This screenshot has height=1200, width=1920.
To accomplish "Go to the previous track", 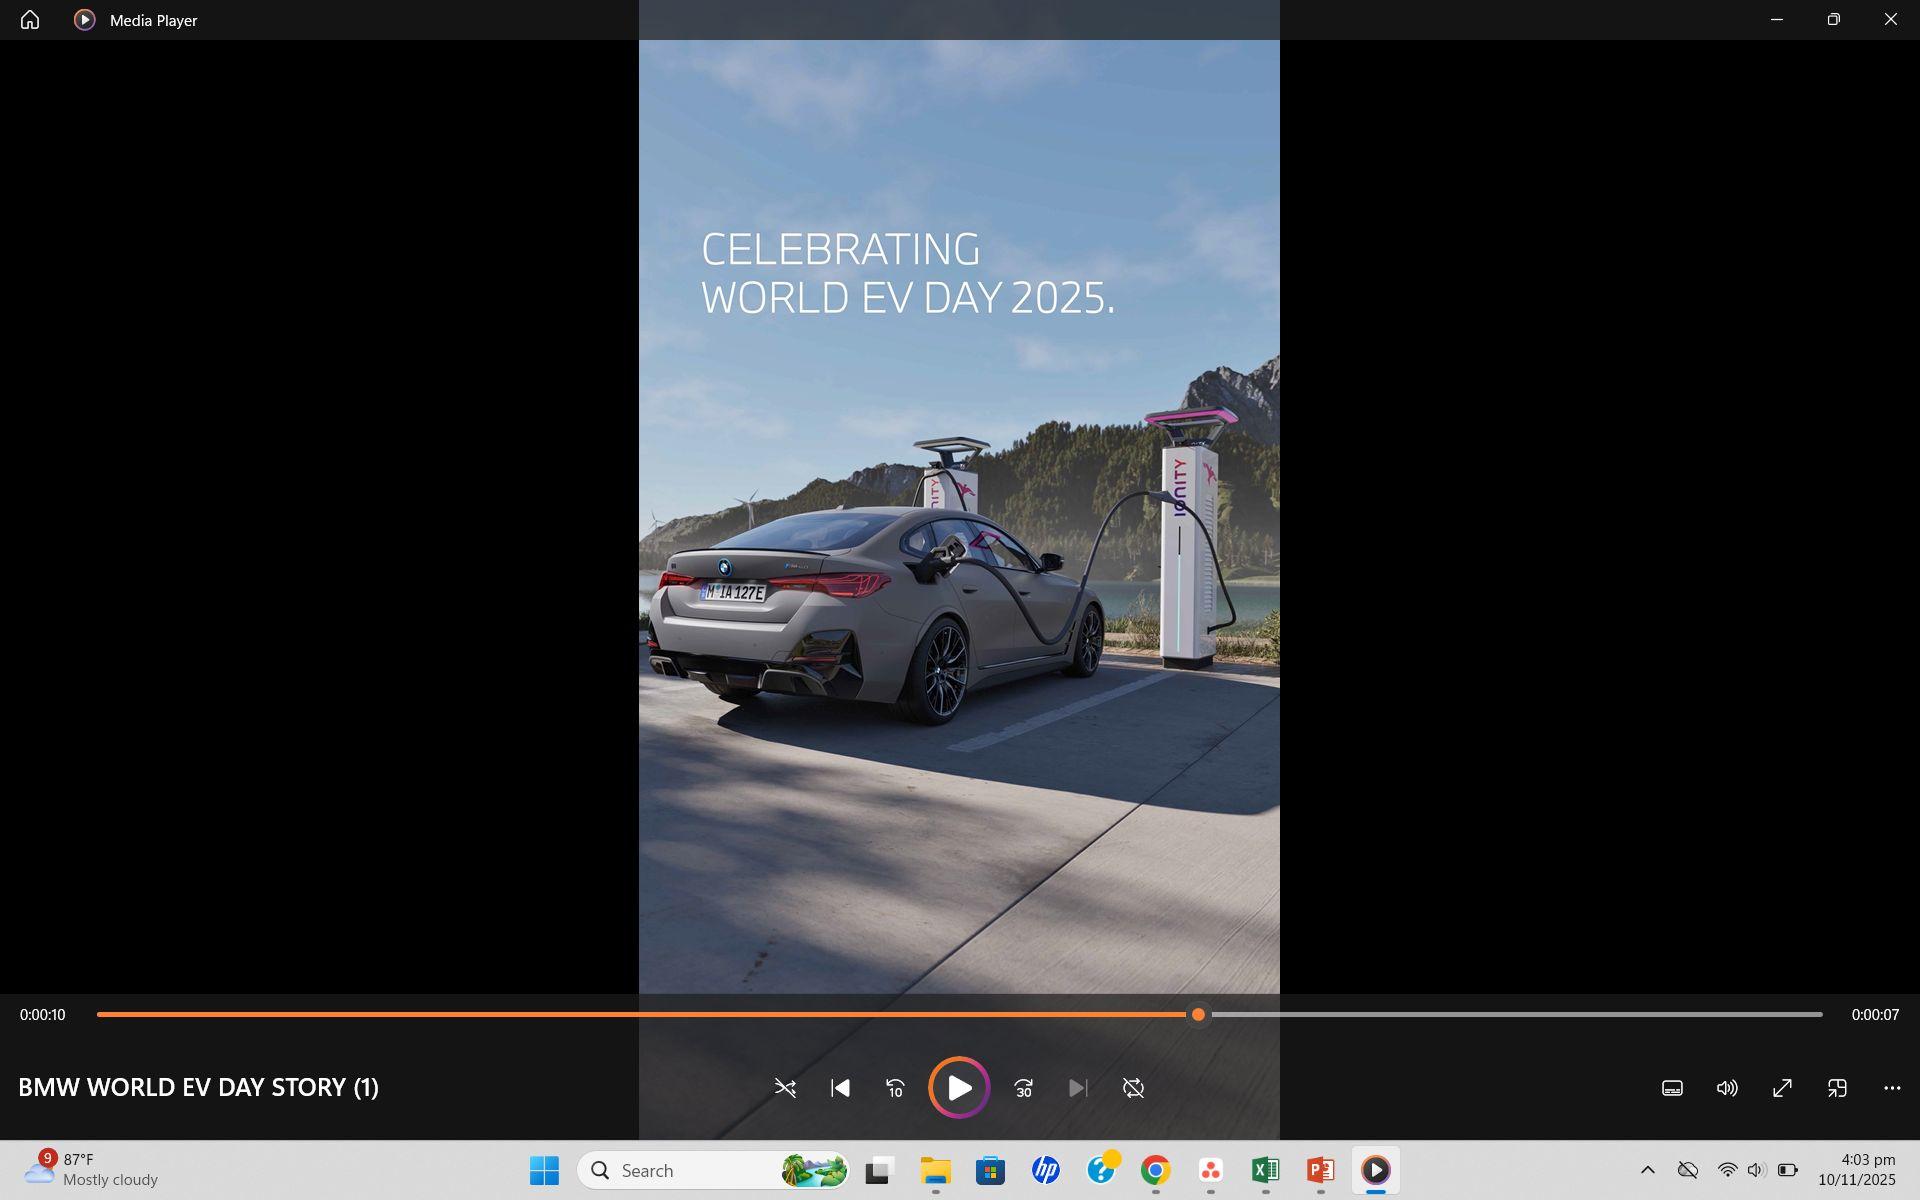I will pyautogui.click(x=840, y=1088).
